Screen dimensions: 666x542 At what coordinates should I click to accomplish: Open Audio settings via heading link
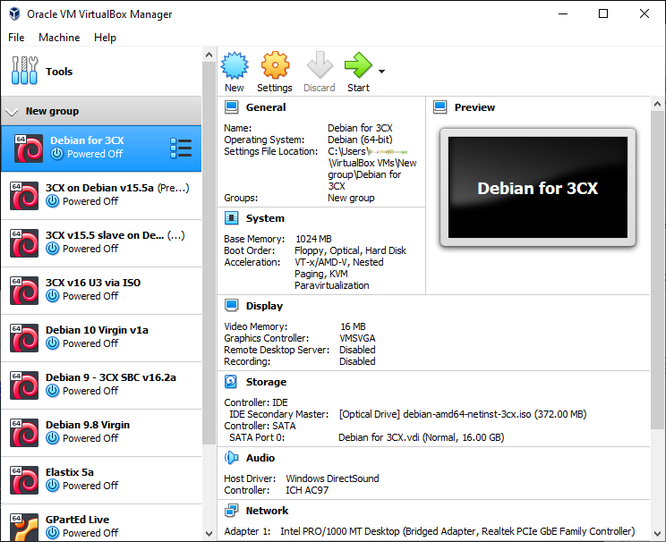[260, 458]
